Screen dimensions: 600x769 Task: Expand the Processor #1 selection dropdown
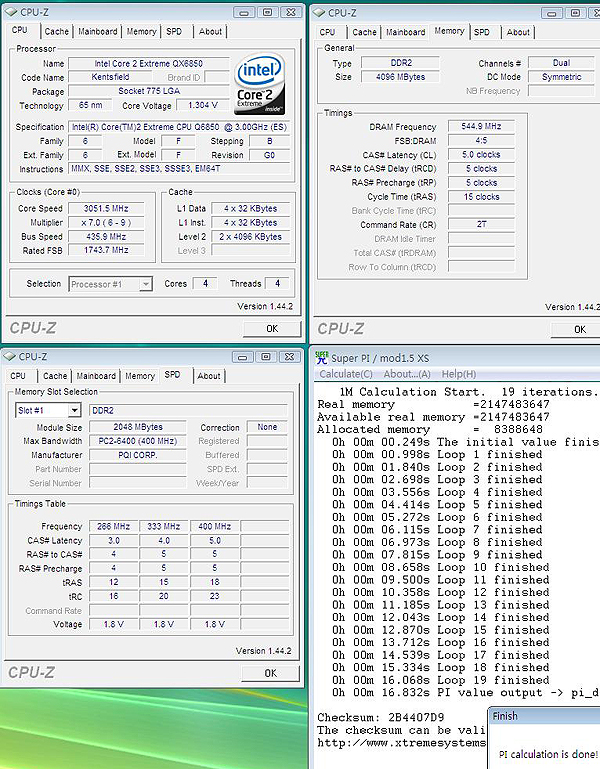click(x=146, y=284)
